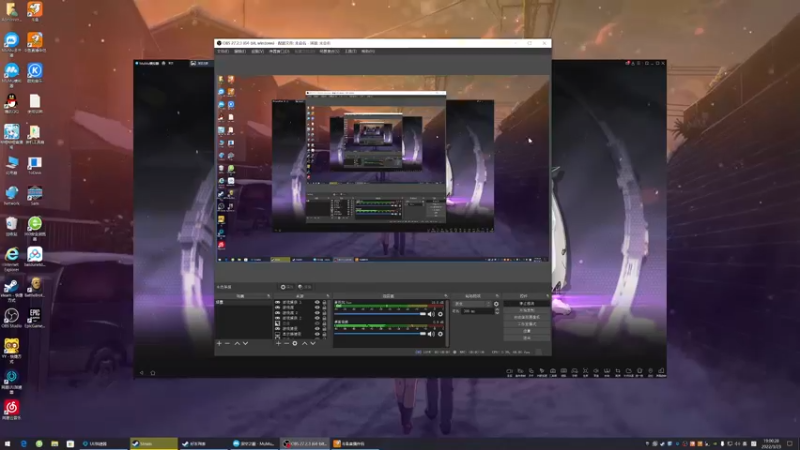Toggle eye visibility of the sixth source
The width and height of the screenshot is (800, 450).
coord(317,329)
